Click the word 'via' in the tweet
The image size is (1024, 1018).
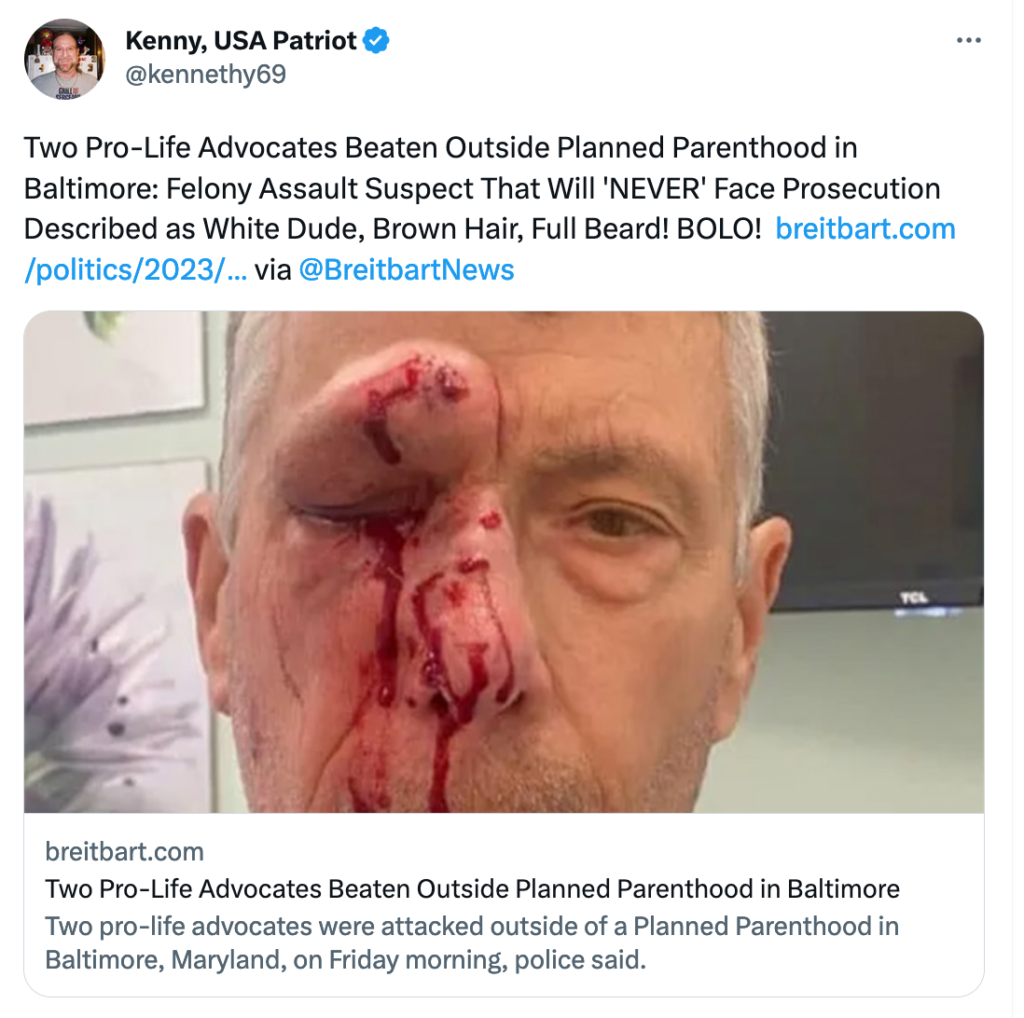click(x=273, y=269)
